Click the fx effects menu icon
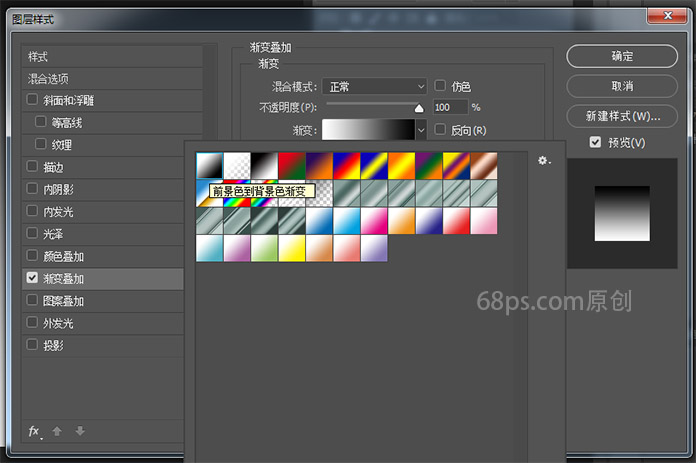 coord(34,431)
